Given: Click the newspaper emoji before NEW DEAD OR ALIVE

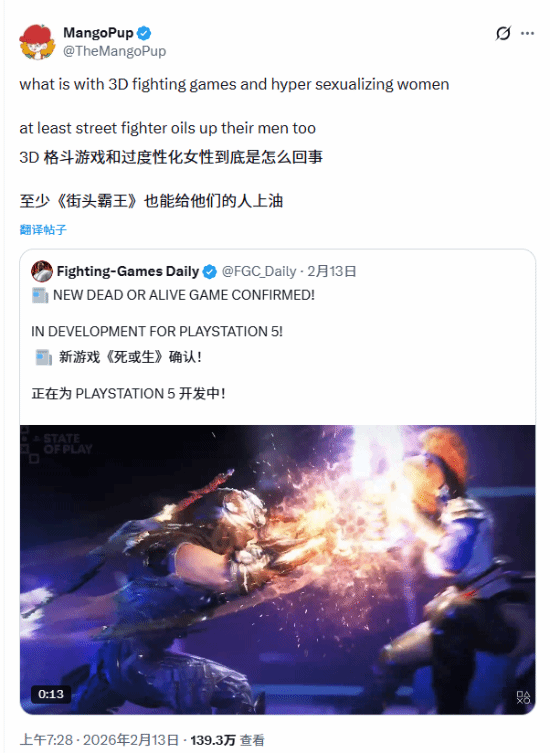Looking at the screenshot, I should coord(40,295).
